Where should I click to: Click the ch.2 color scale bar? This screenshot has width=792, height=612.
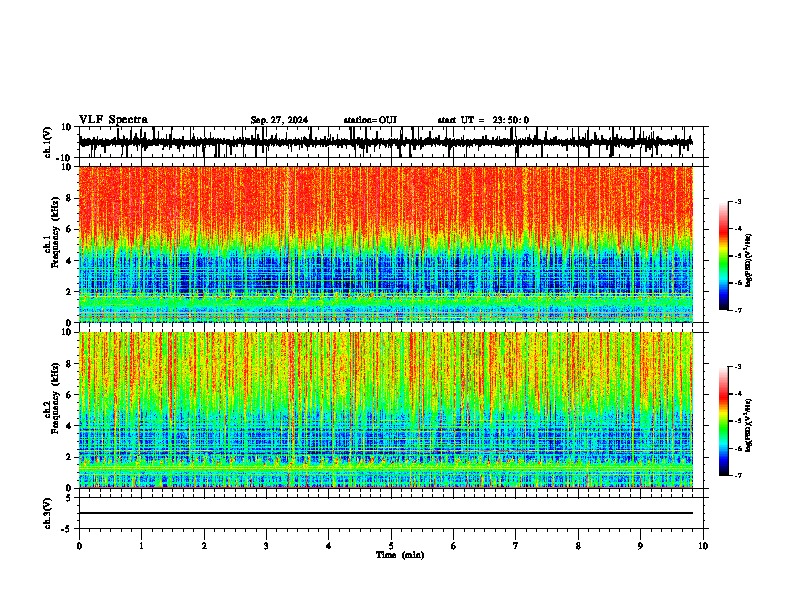(723, 421)
